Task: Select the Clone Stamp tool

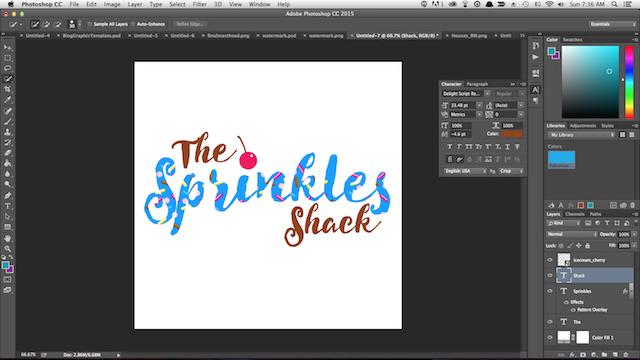Action: pos(7,132)
